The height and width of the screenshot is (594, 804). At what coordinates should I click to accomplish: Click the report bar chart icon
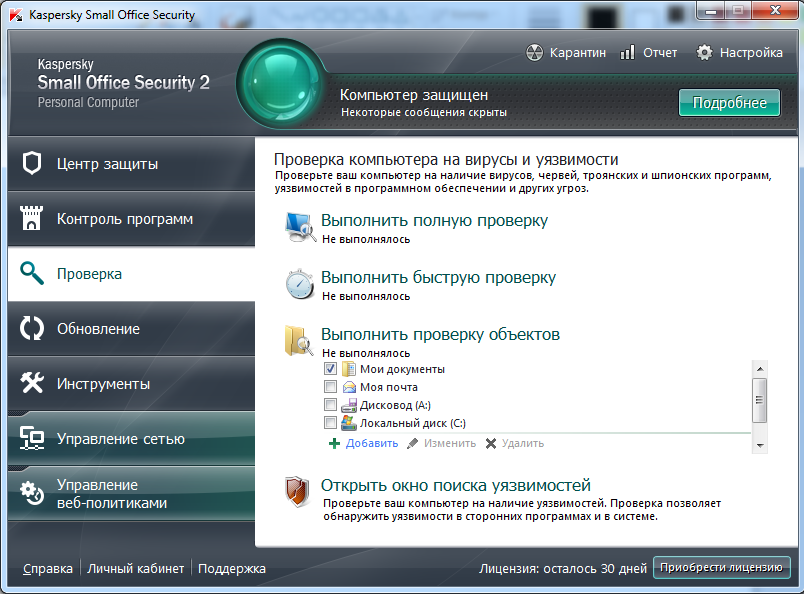click(627, 52)
